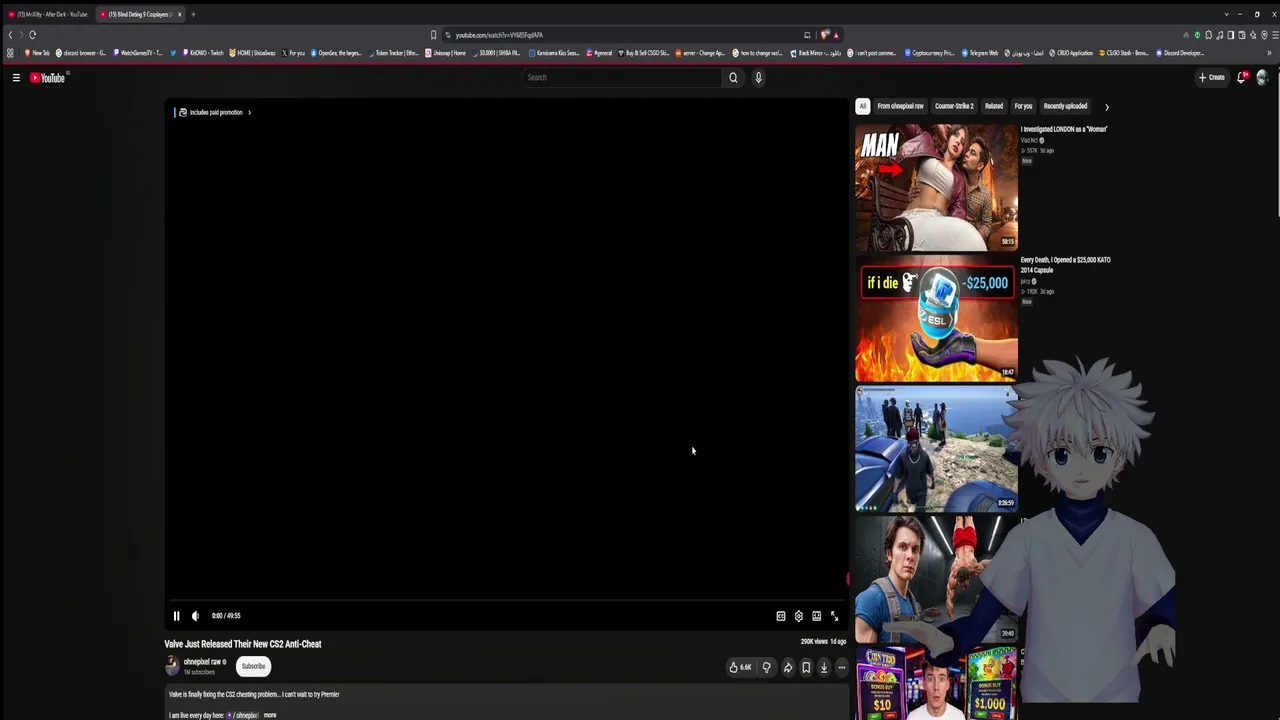Toggle subtitles/closed captions on the player

pyautogui.click(x=781, y=616)
